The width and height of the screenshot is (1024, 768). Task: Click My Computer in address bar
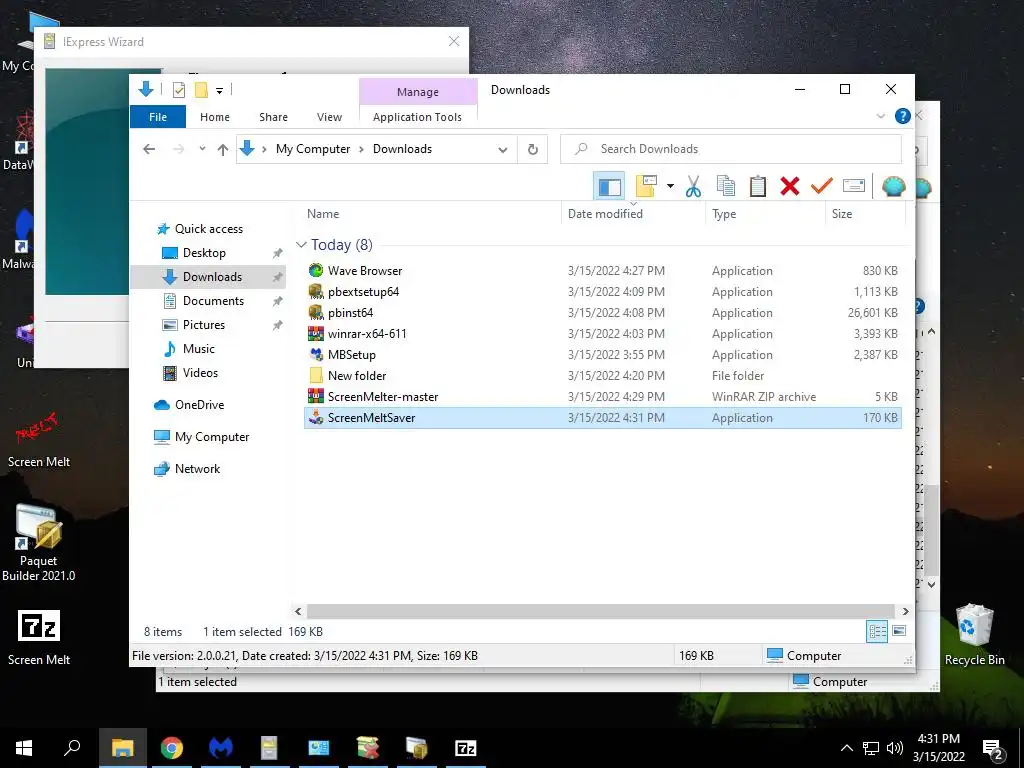pyautogui.click(x=313, y=149)
